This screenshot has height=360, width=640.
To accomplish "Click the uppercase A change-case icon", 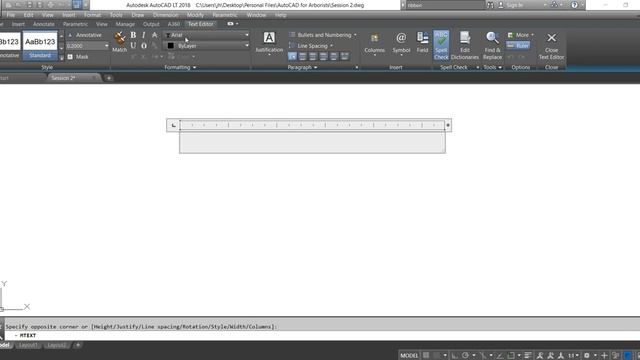I will [x=155, y=35].
